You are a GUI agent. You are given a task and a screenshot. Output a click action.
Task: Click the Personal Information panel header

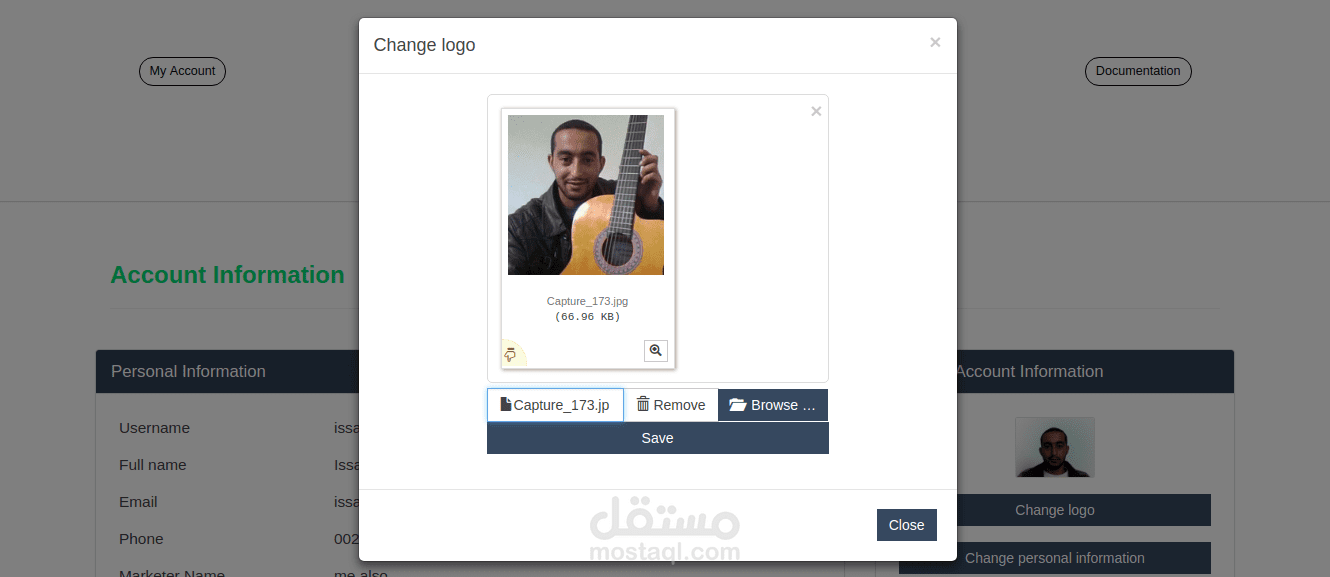pos(227,371)
